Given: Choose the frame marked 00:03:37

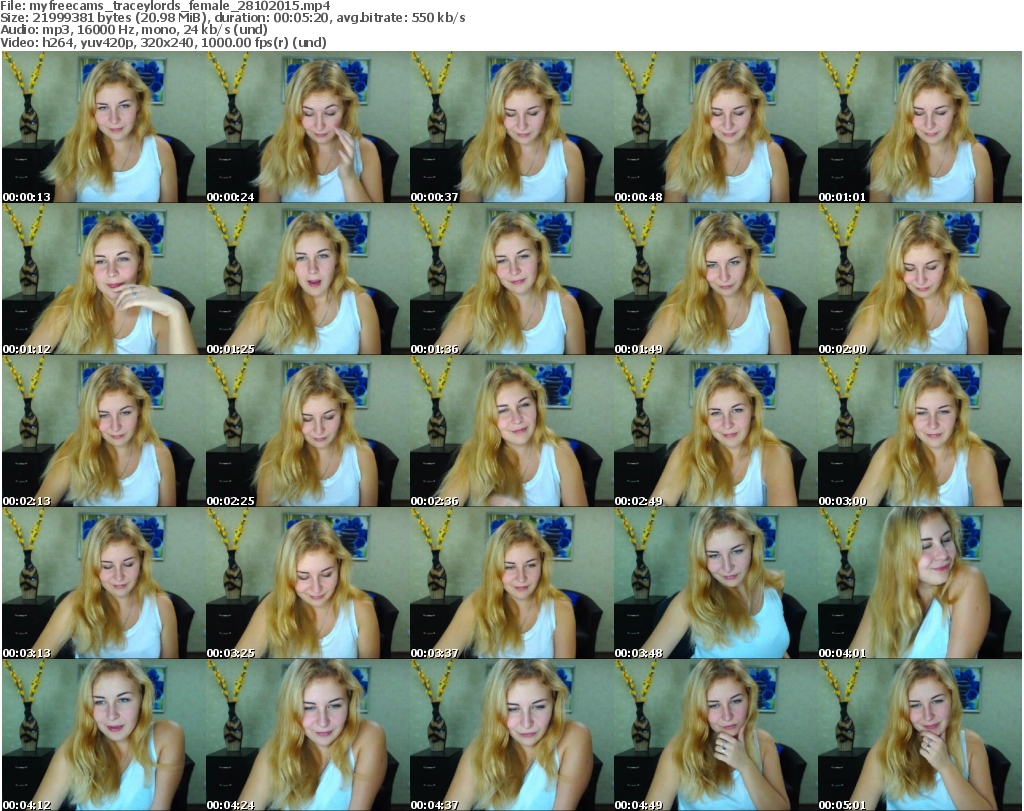Looking at the screenshot, I should point(511,583).
